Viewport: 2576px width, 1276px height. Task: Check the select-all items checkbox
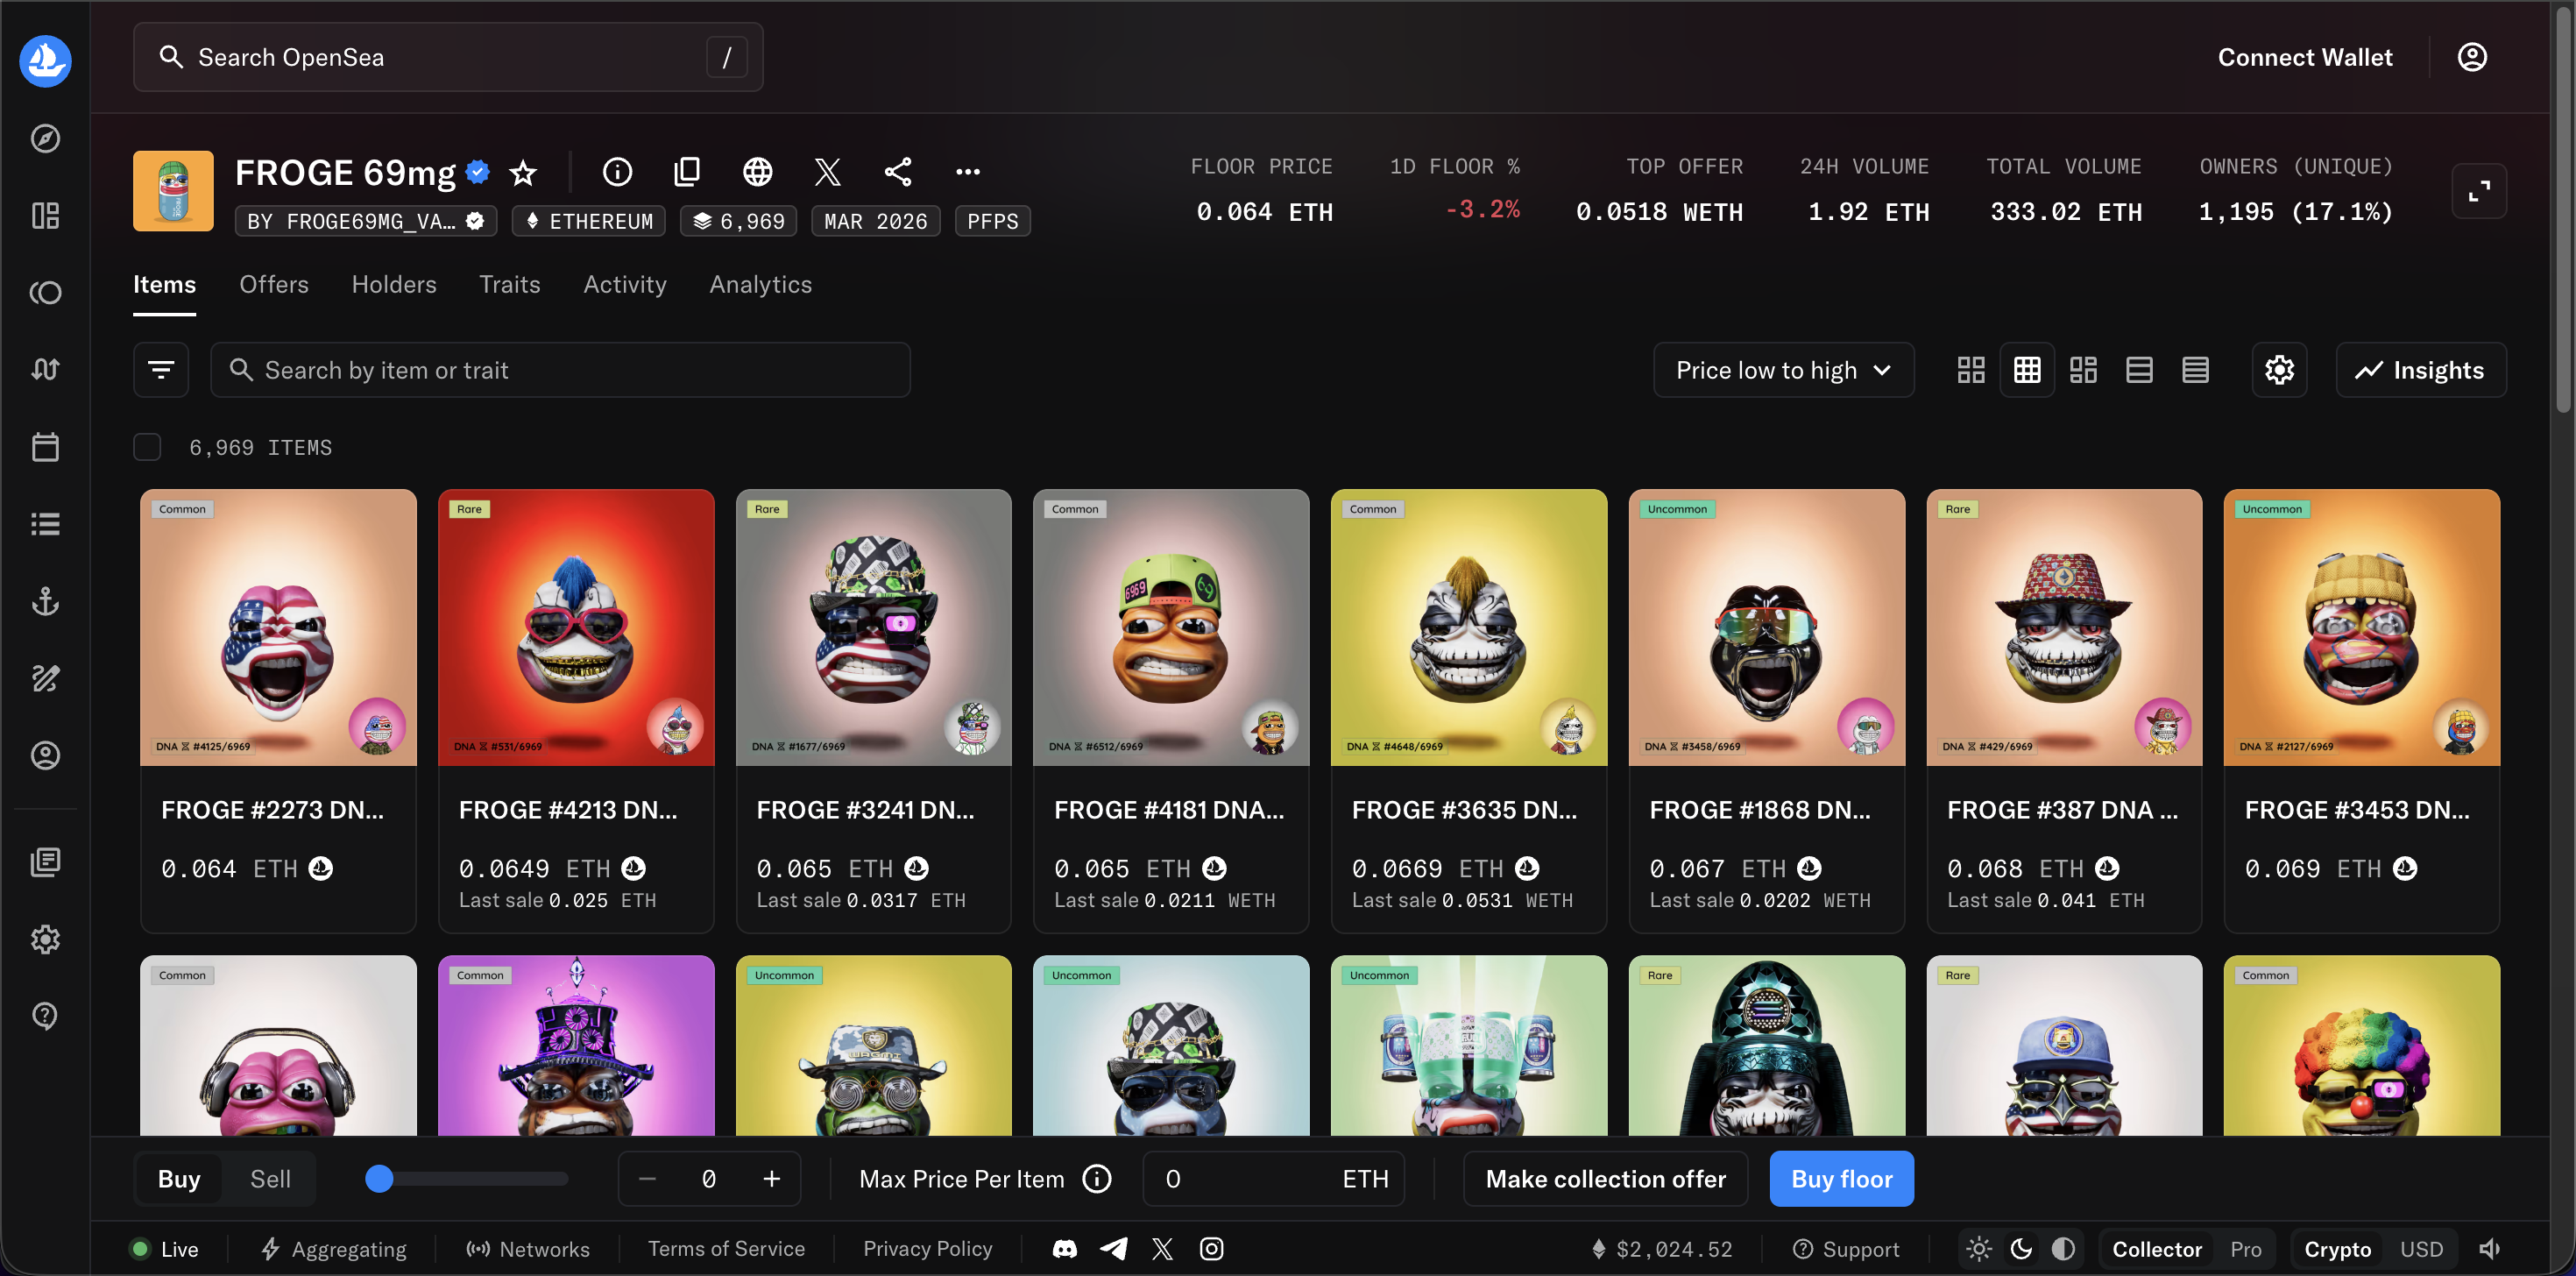pyautogui.click(x=147, y=447)
